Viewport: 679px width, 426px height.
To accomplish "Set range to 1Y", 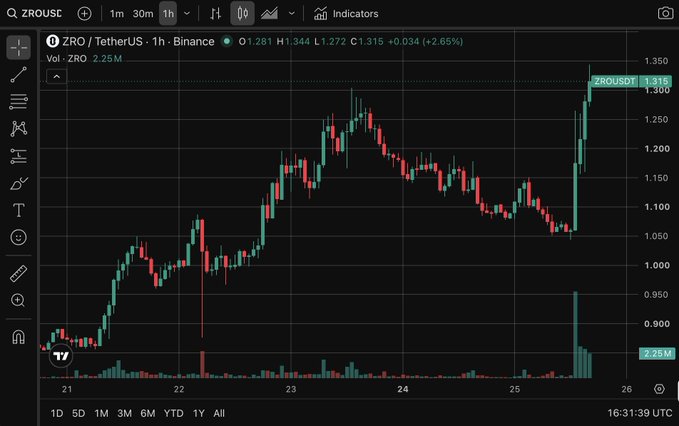I will coord(199,413).
